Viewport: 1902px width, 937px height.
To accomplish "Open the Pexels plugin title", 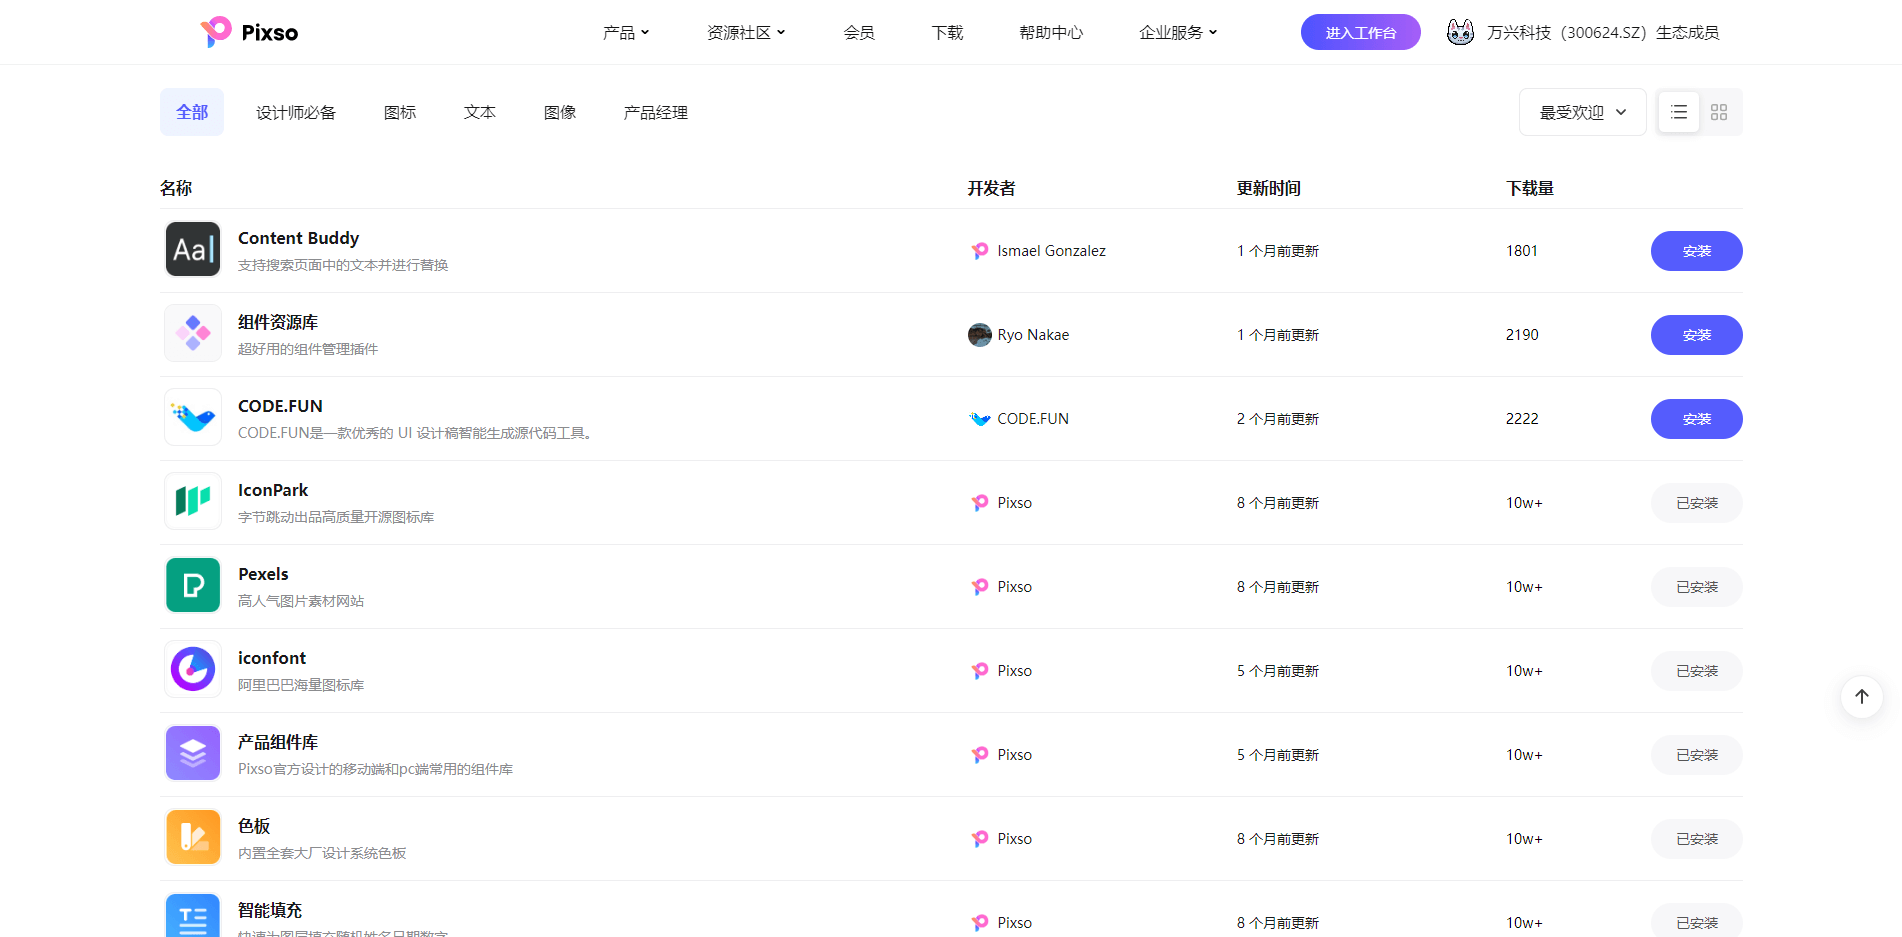I will [263, 574].
